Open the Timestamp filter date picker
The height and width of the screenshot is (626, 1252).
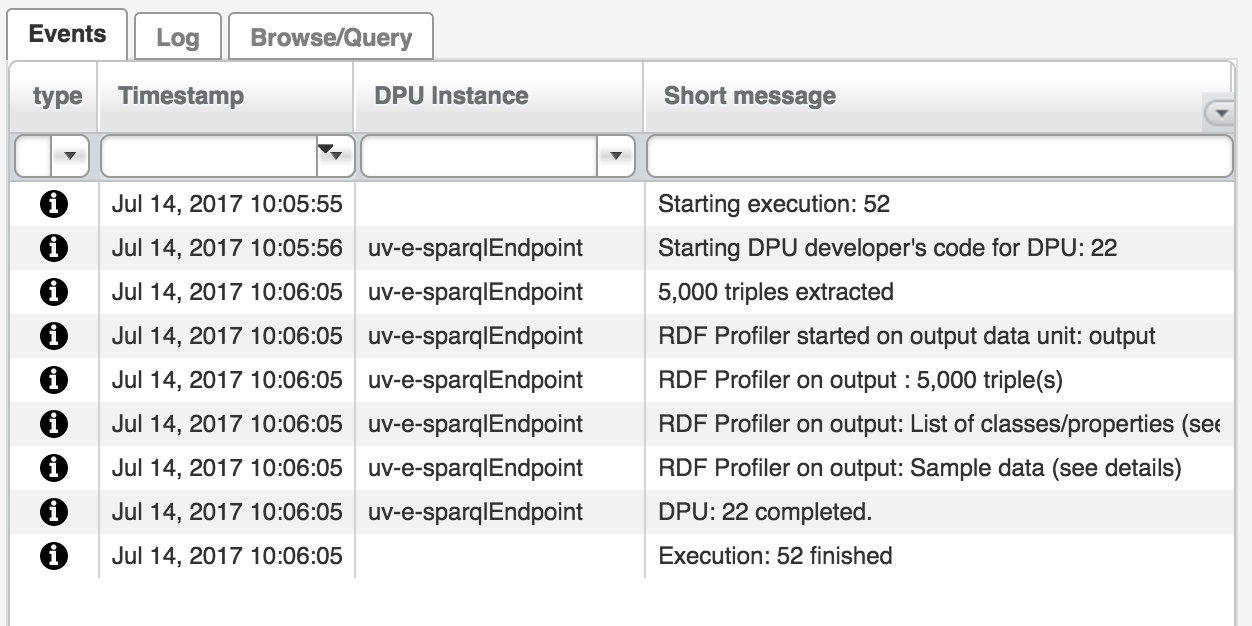point(331,153)
